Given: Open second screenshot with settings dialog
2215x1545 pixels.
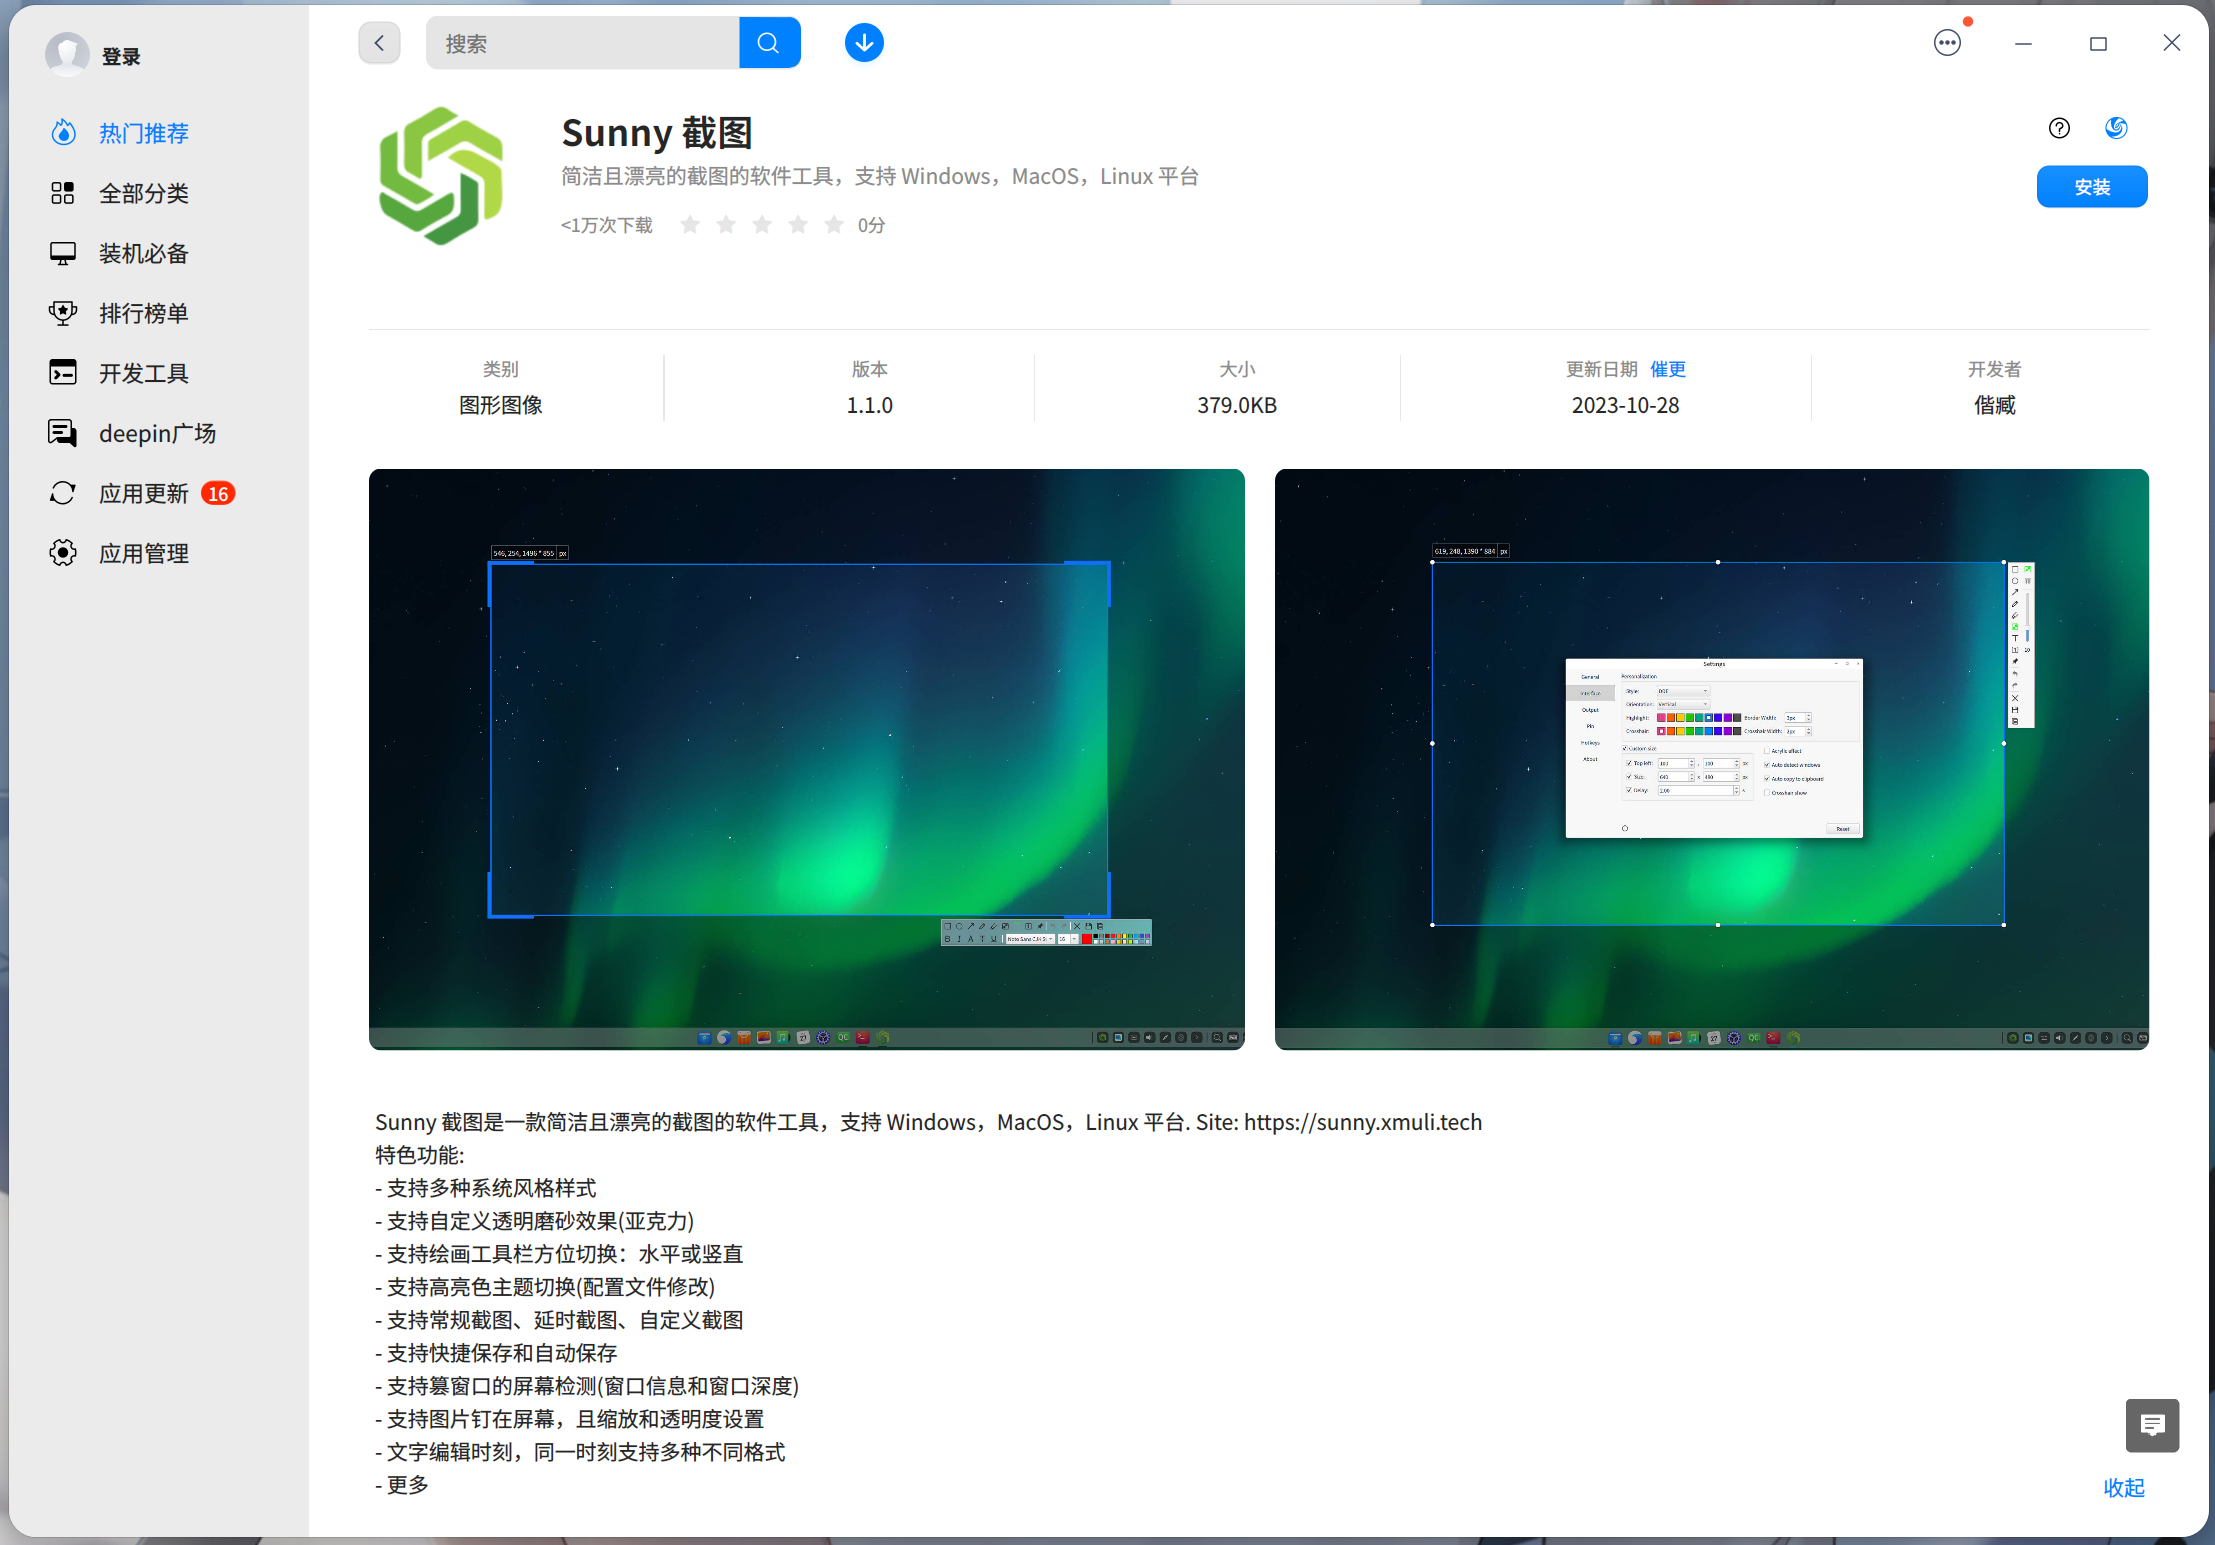Looking at the screenshot, I should 1711,758.
